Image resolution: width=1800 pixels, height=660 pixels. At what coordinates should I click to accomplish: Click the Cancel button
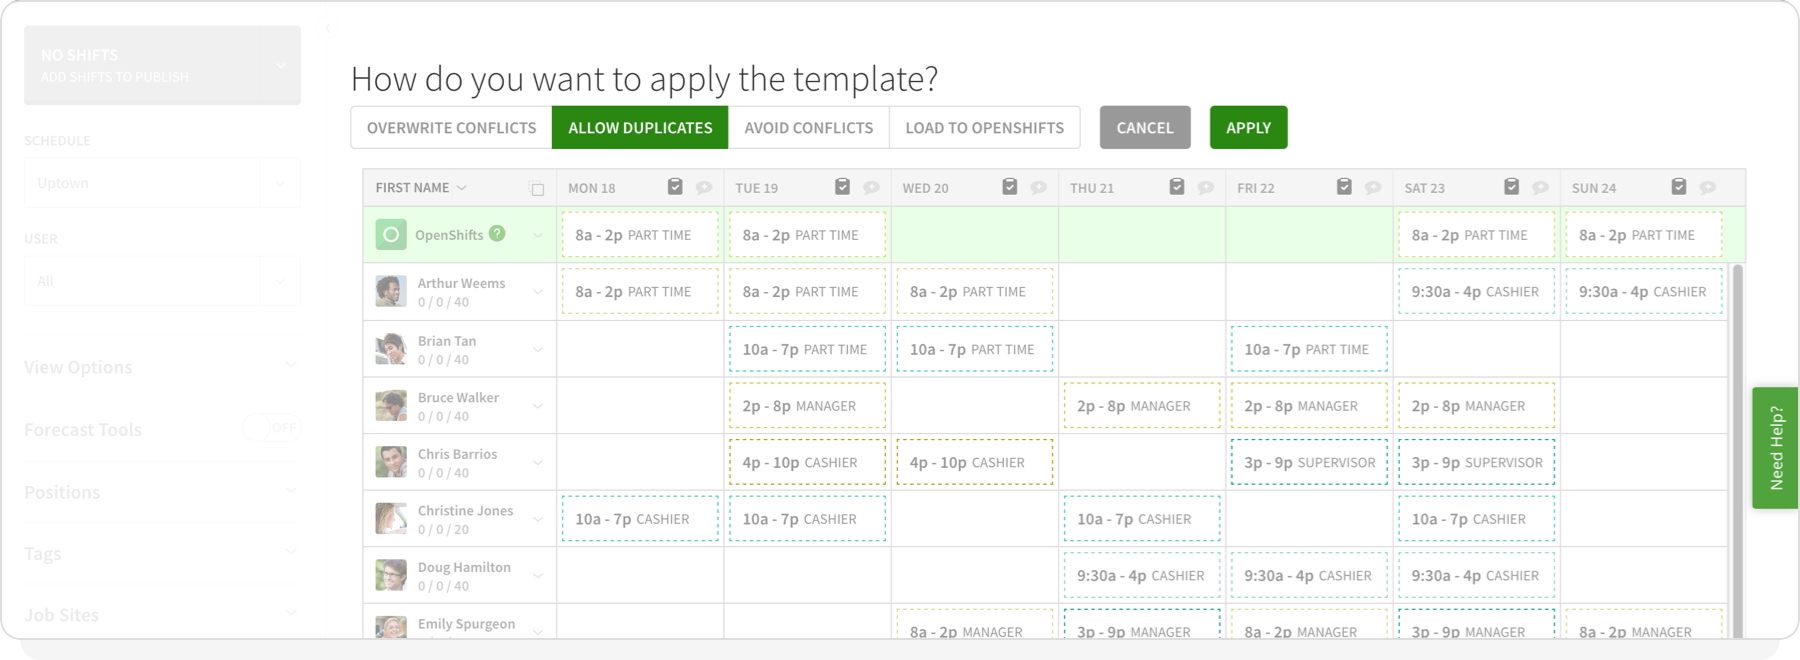1145,127
